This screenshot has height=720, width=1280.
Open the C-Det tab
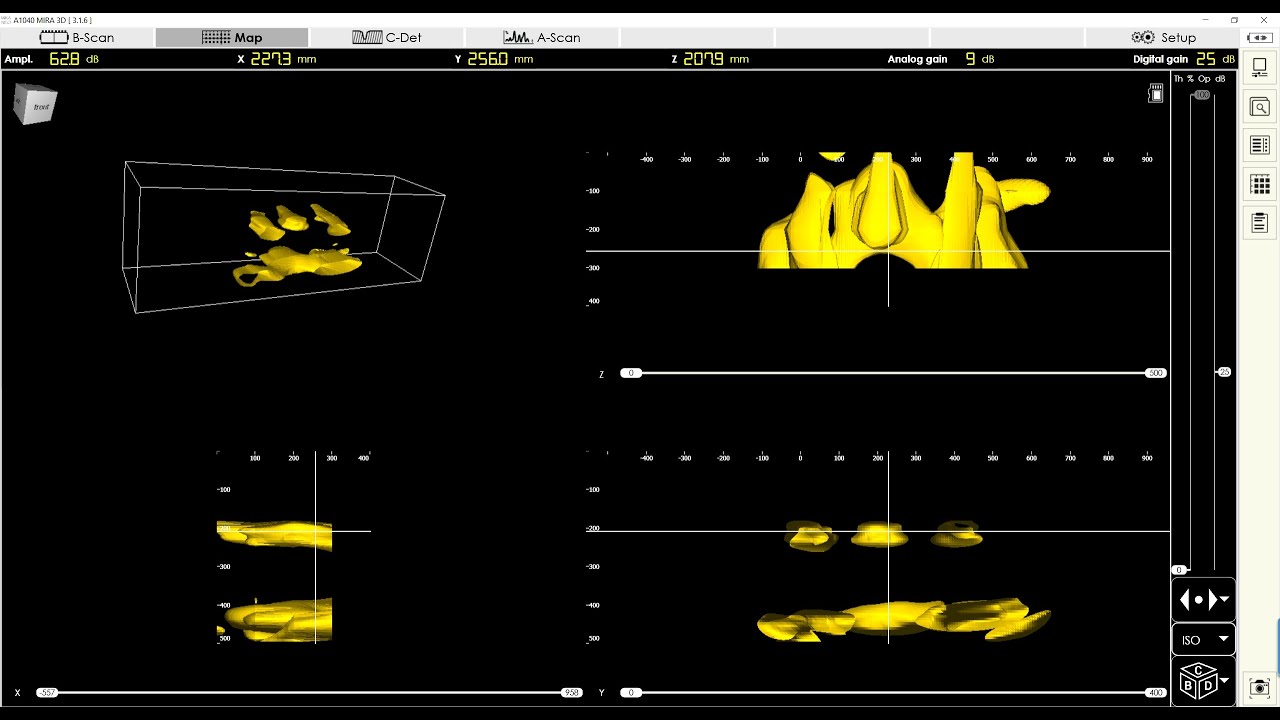[387, 37]
